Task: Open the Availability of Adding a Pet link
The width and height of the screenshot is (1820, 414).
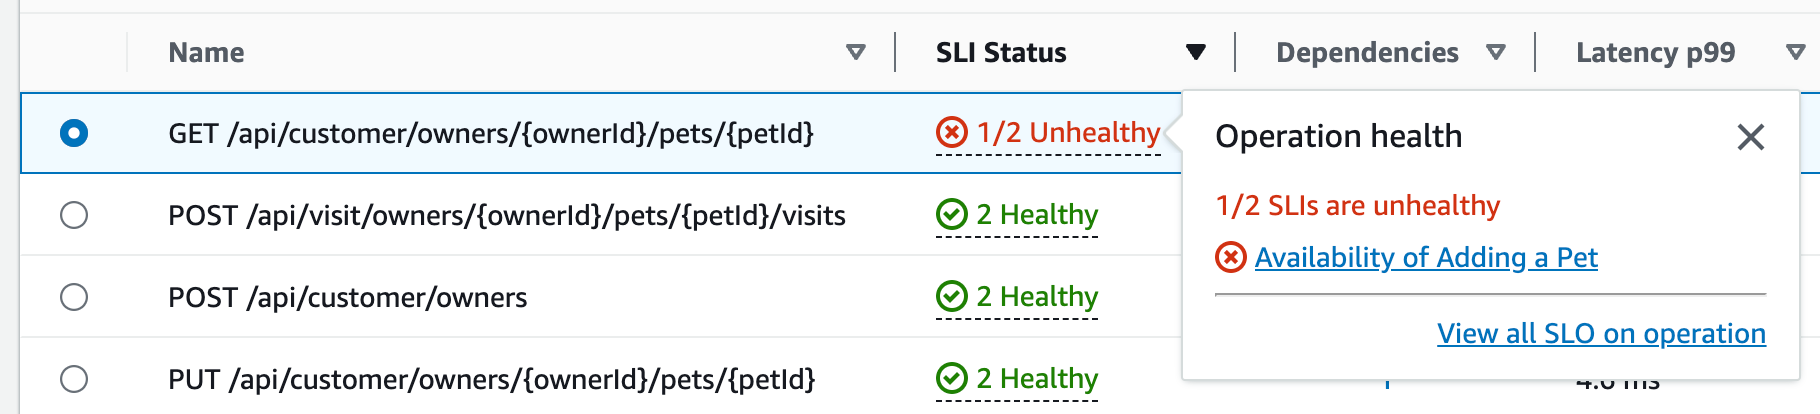Action: [1426, 258]
